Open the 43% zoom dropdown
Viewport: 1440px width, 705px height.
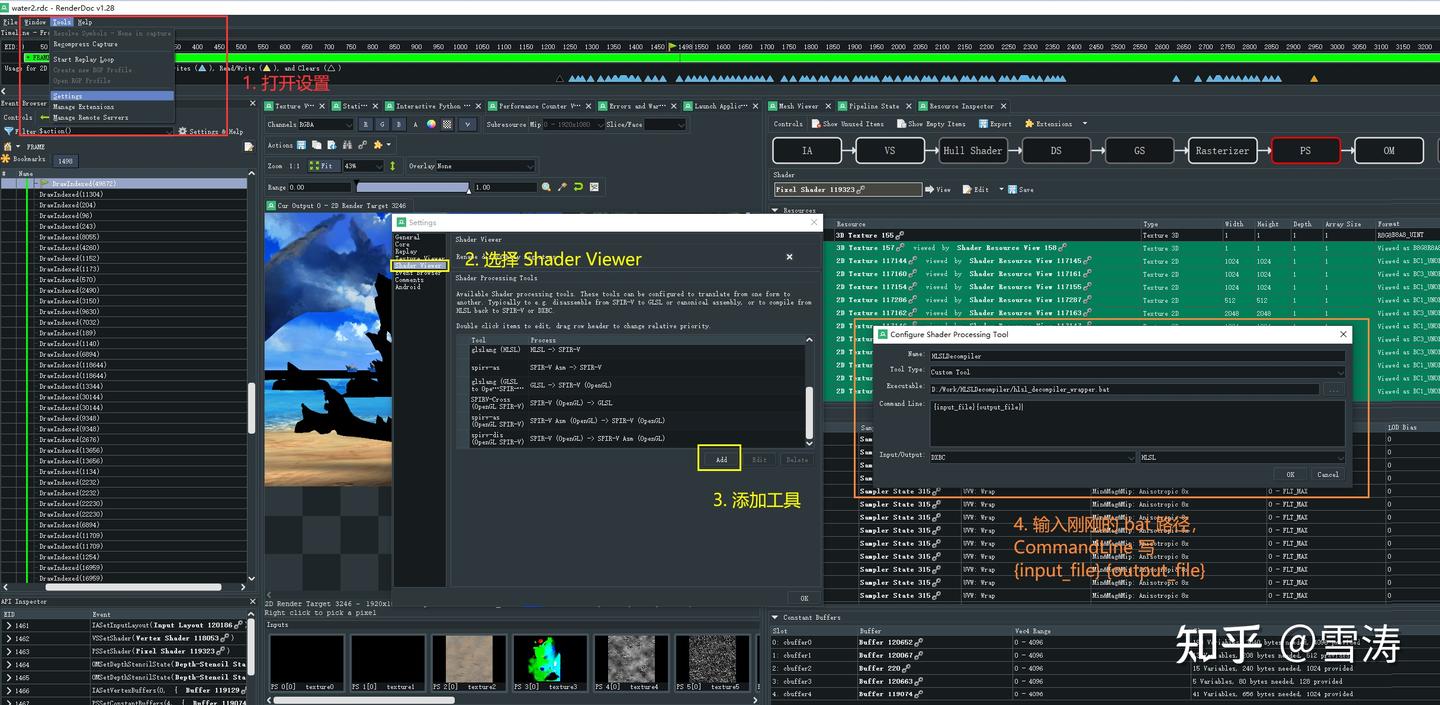click(x=364, y=166)
